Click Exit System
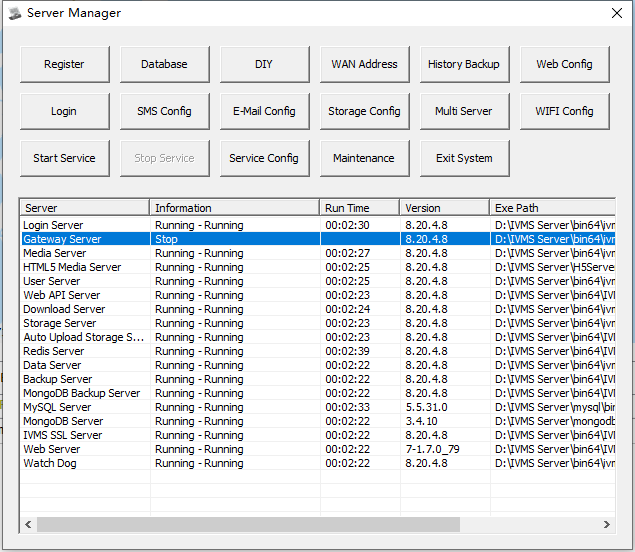 tap(465, 158)
